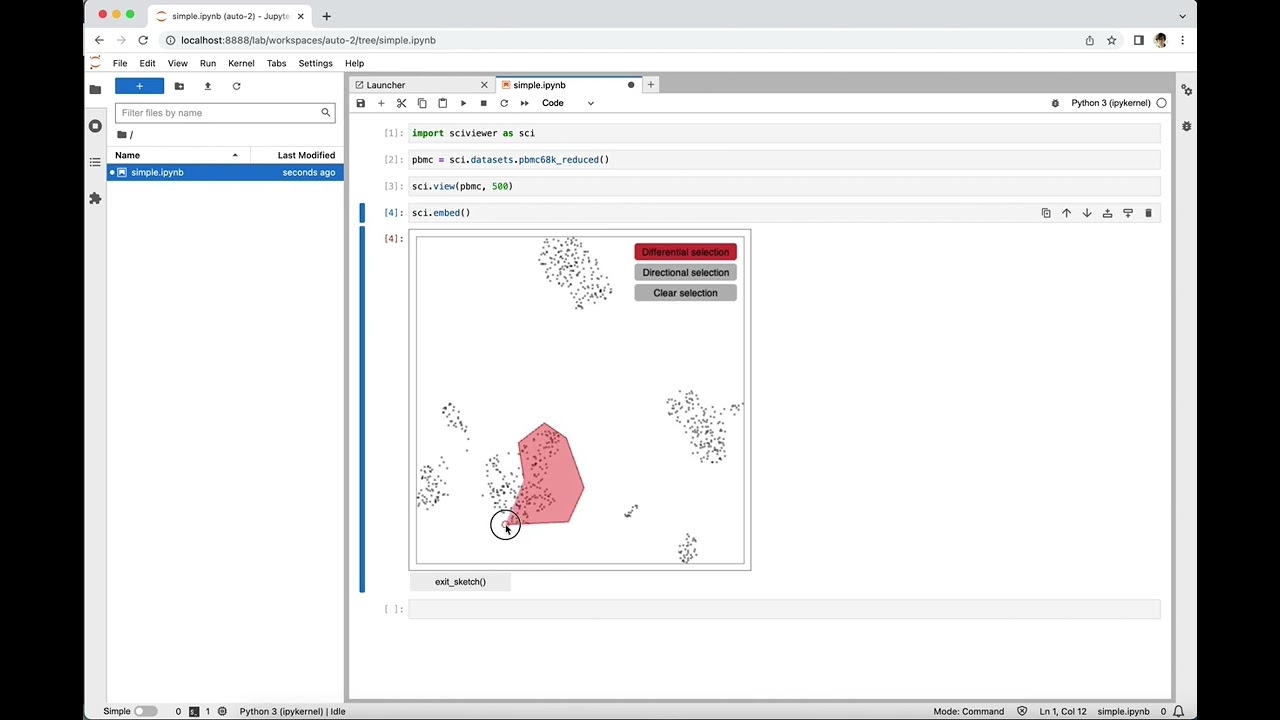Open the Edit menu
This screenshot has width=1280, height=720.
pyautogui.click(x=147, y=63)
